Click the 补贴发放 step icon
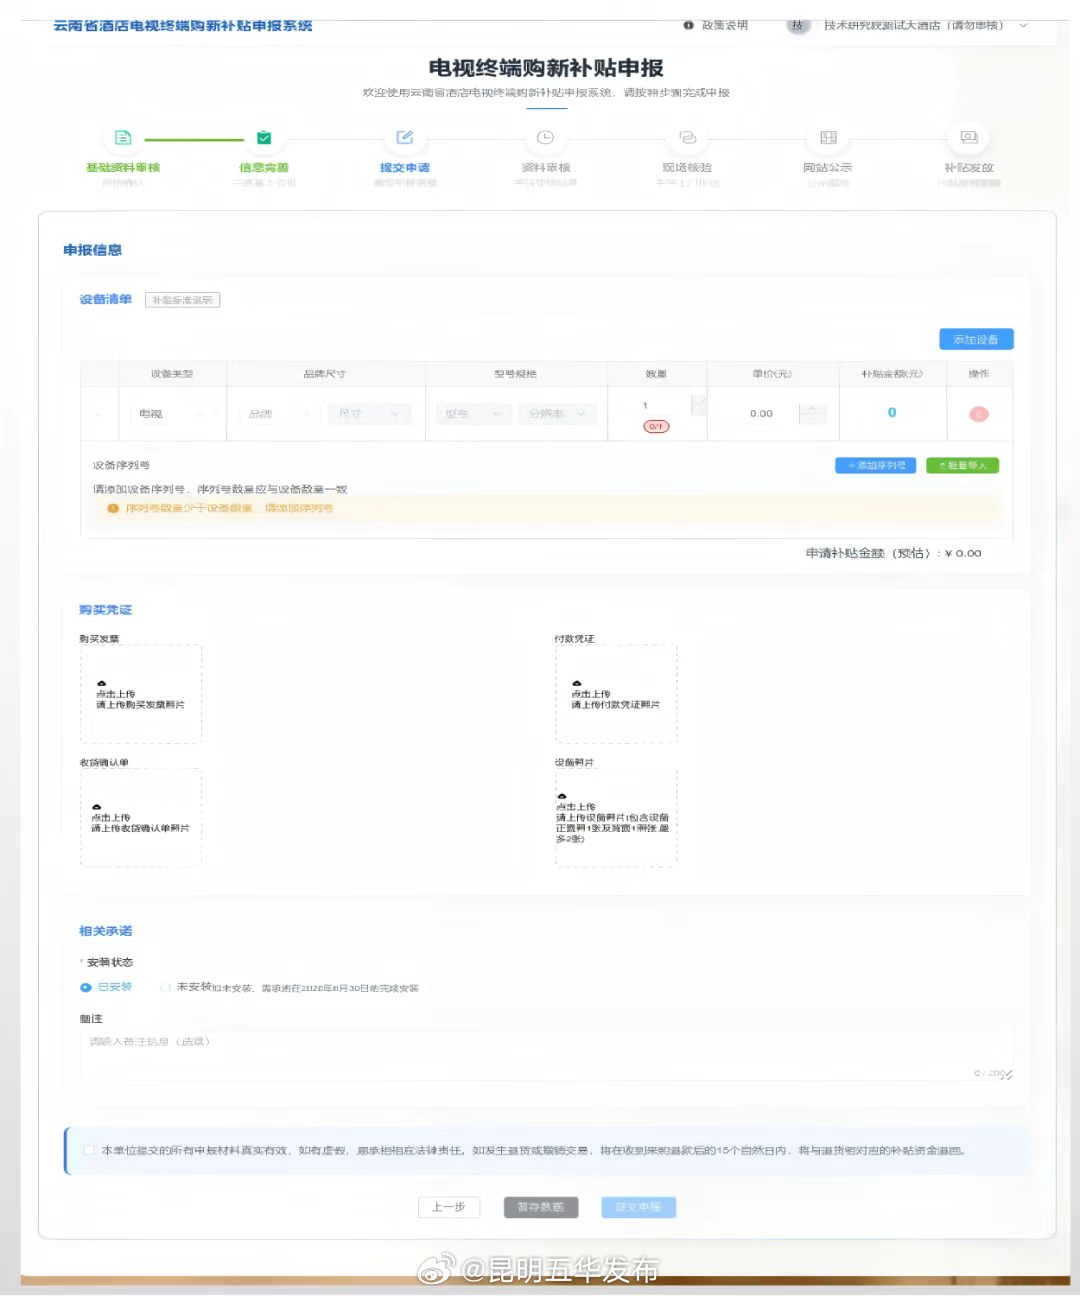Viewport: 1080px width, 1296px height. point(969,138)
